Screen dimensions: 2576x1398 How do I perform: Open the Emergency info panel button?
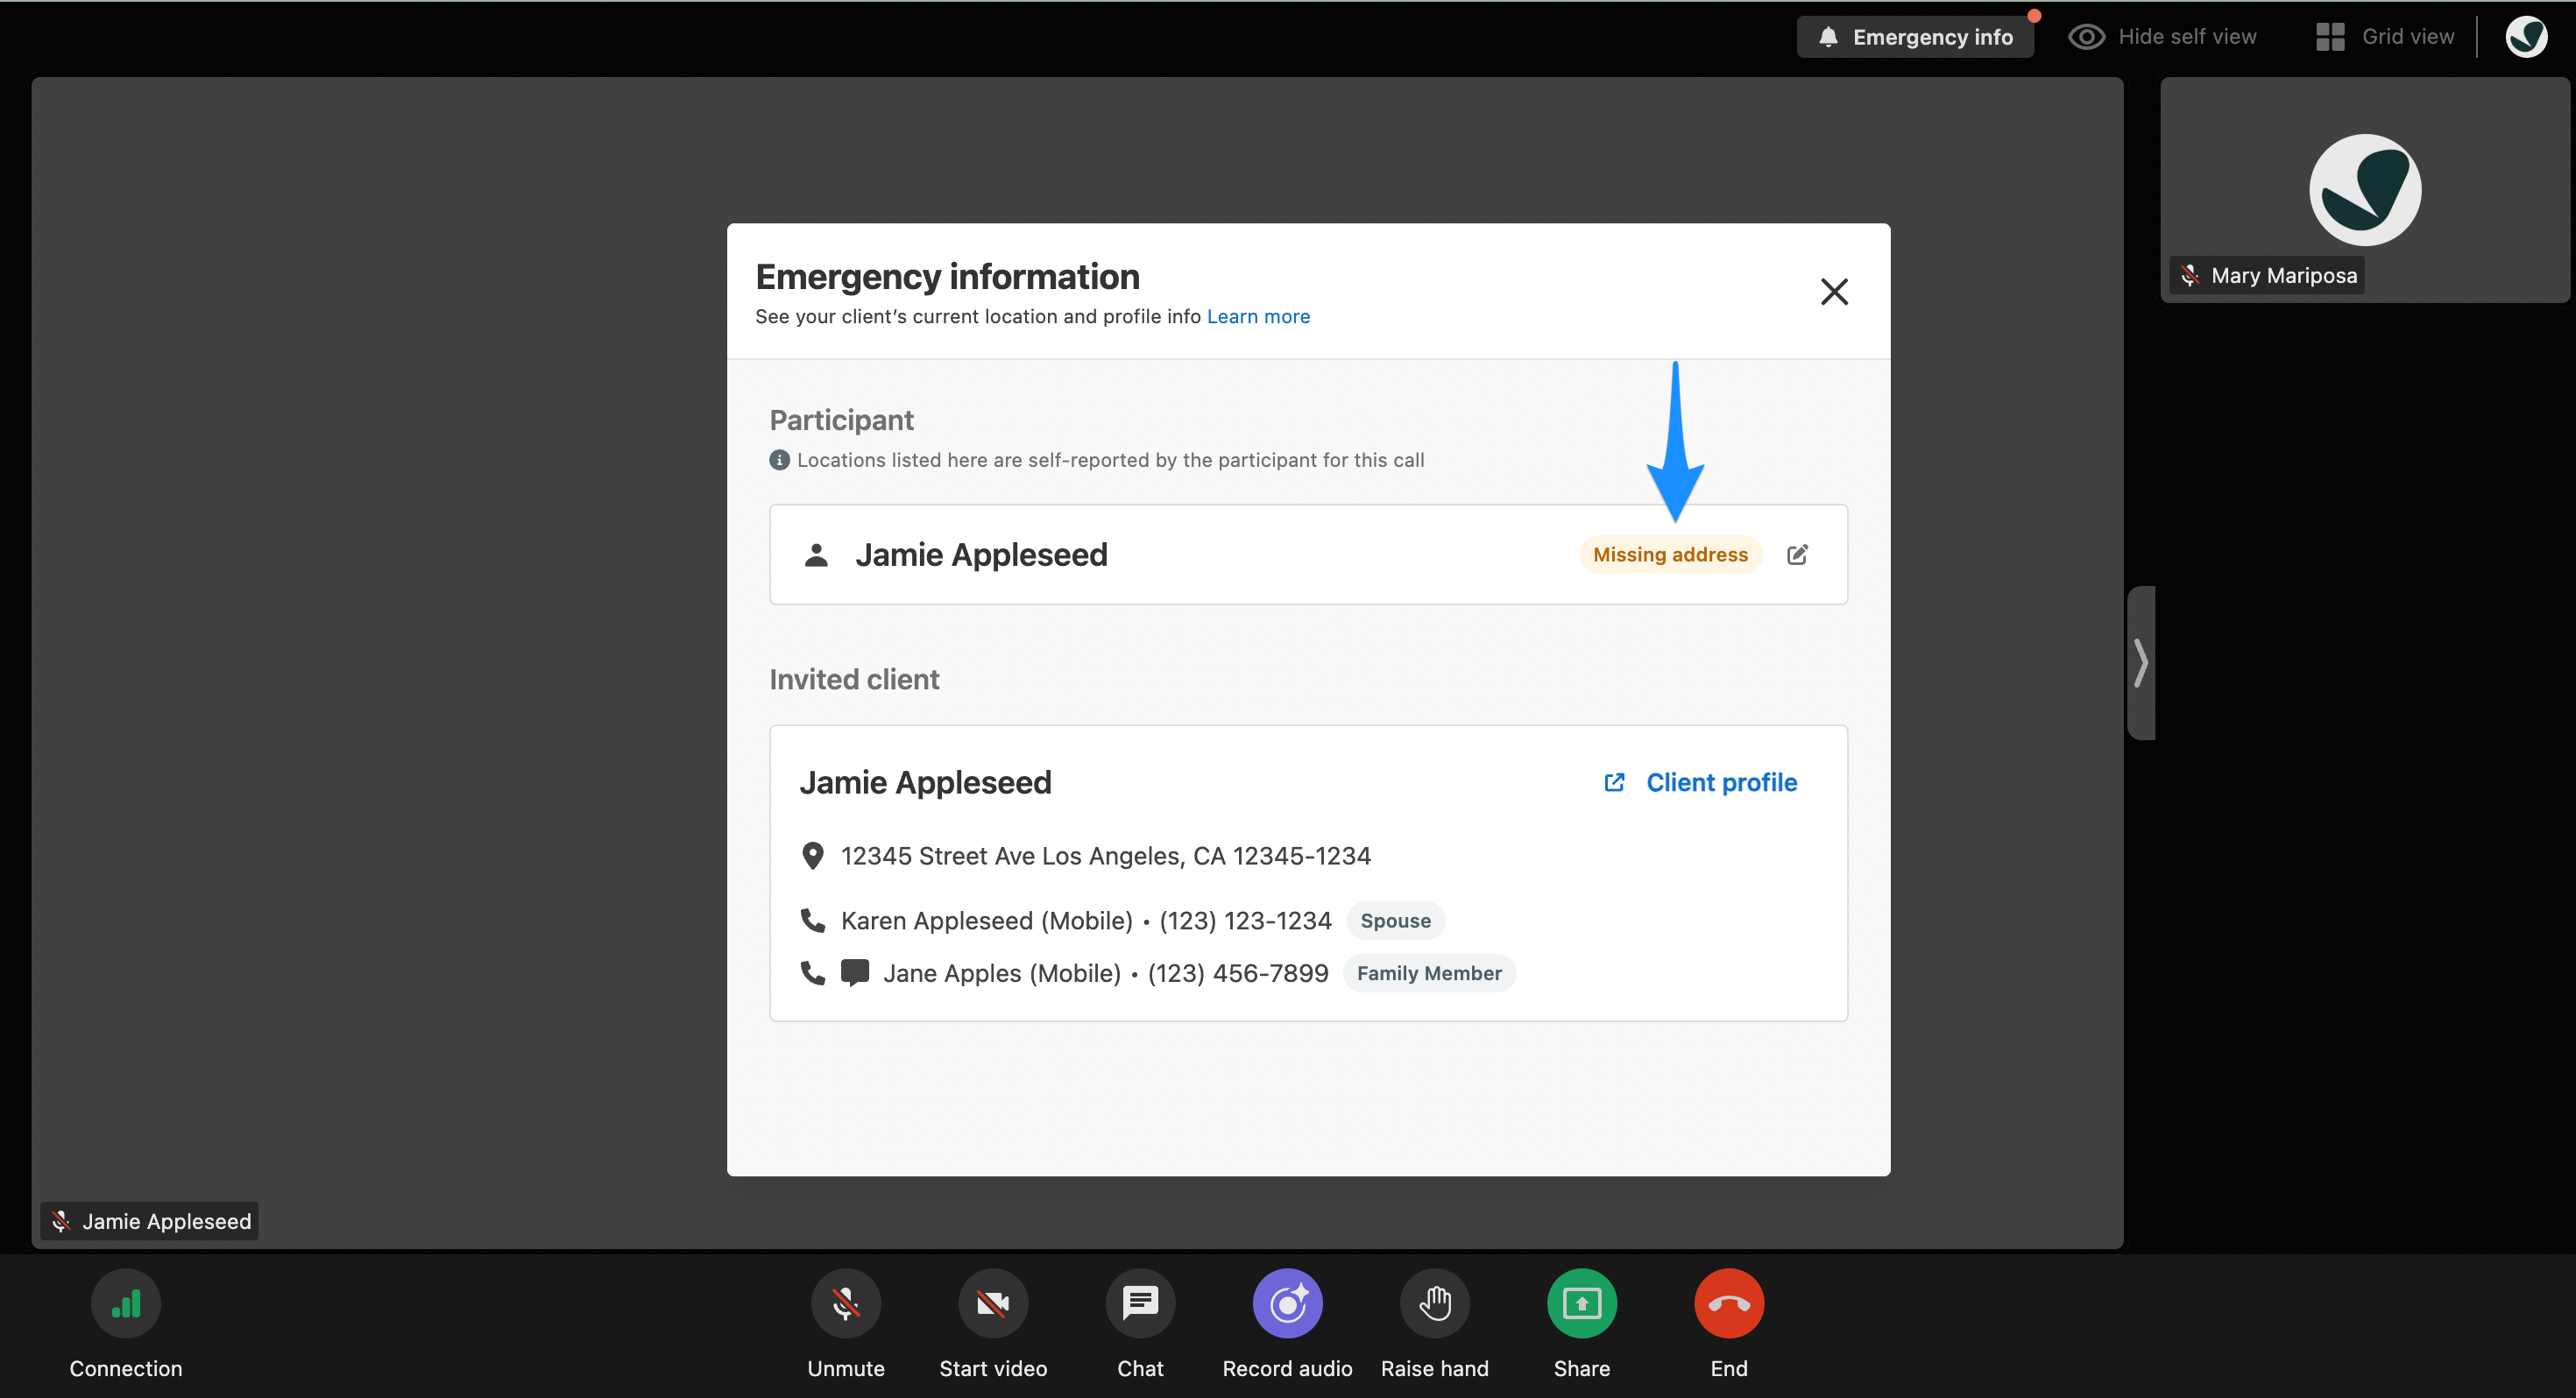click(1915, 37)
